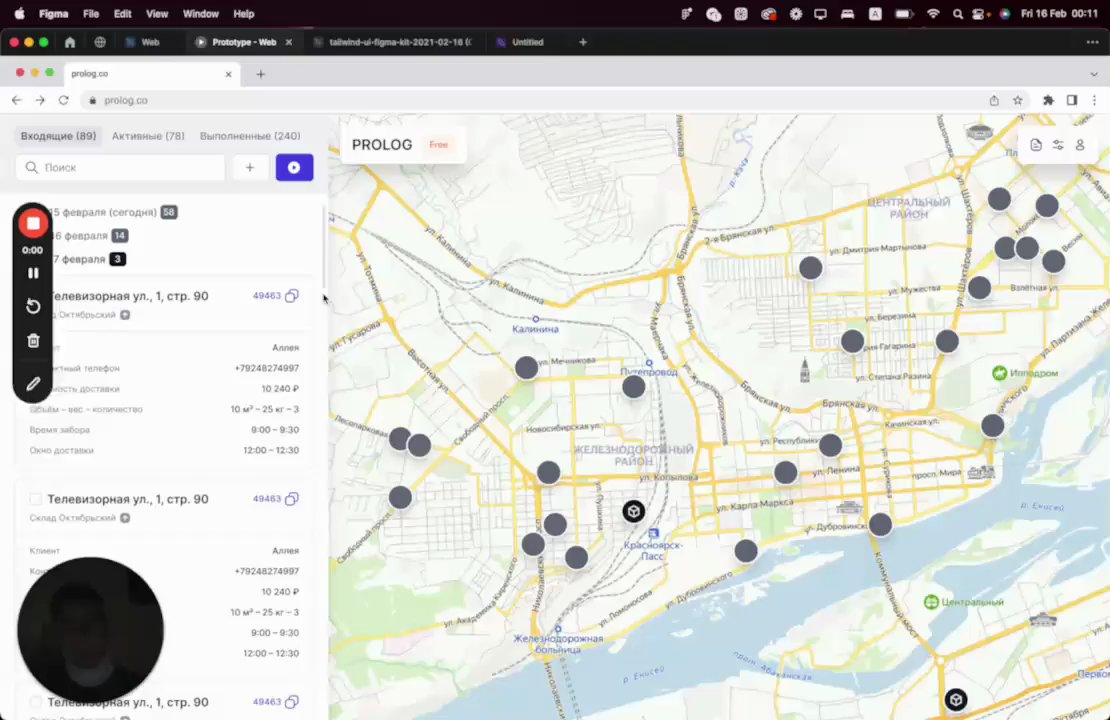The image size is (1110, 720).
Task: Restart the recording with the circular arrow
Action: pyautogui.click(x=33, y=307)
